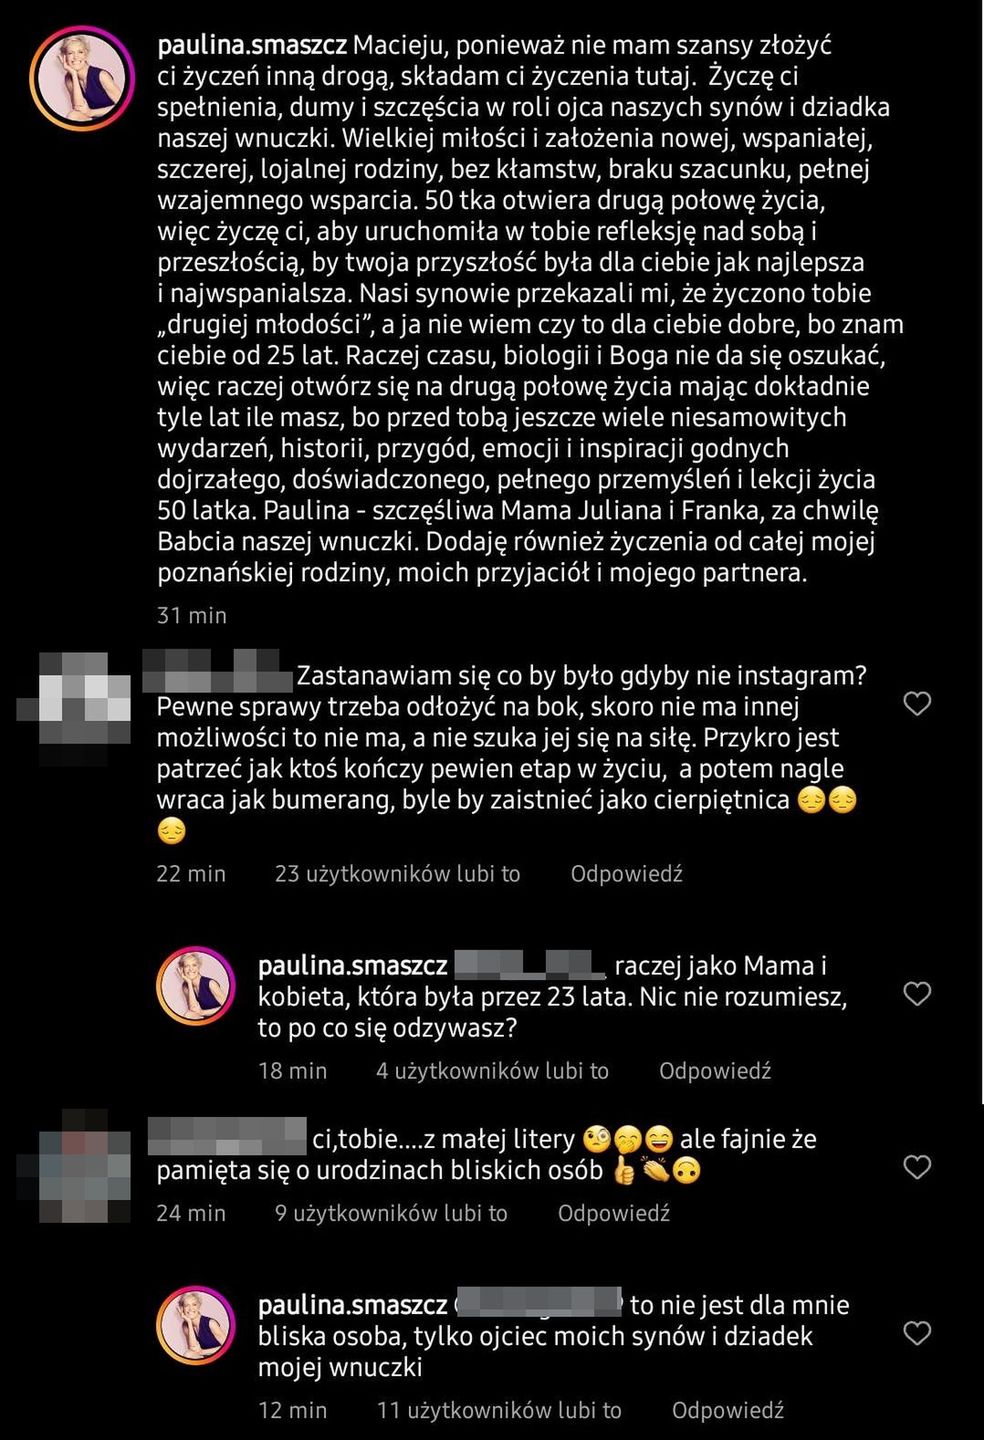View '4 użytkowników lubi to' likes list
Image resolution: width=984 pixels, height=1440 pixels.
coord(492,1071)
